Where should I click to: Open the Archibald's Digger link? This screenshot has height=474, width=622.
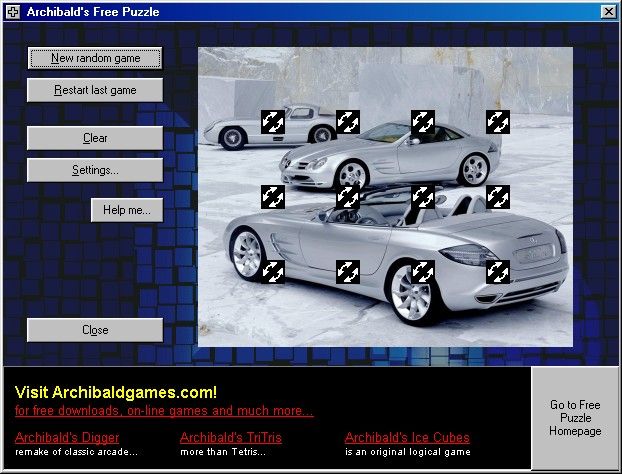(67, 437)
